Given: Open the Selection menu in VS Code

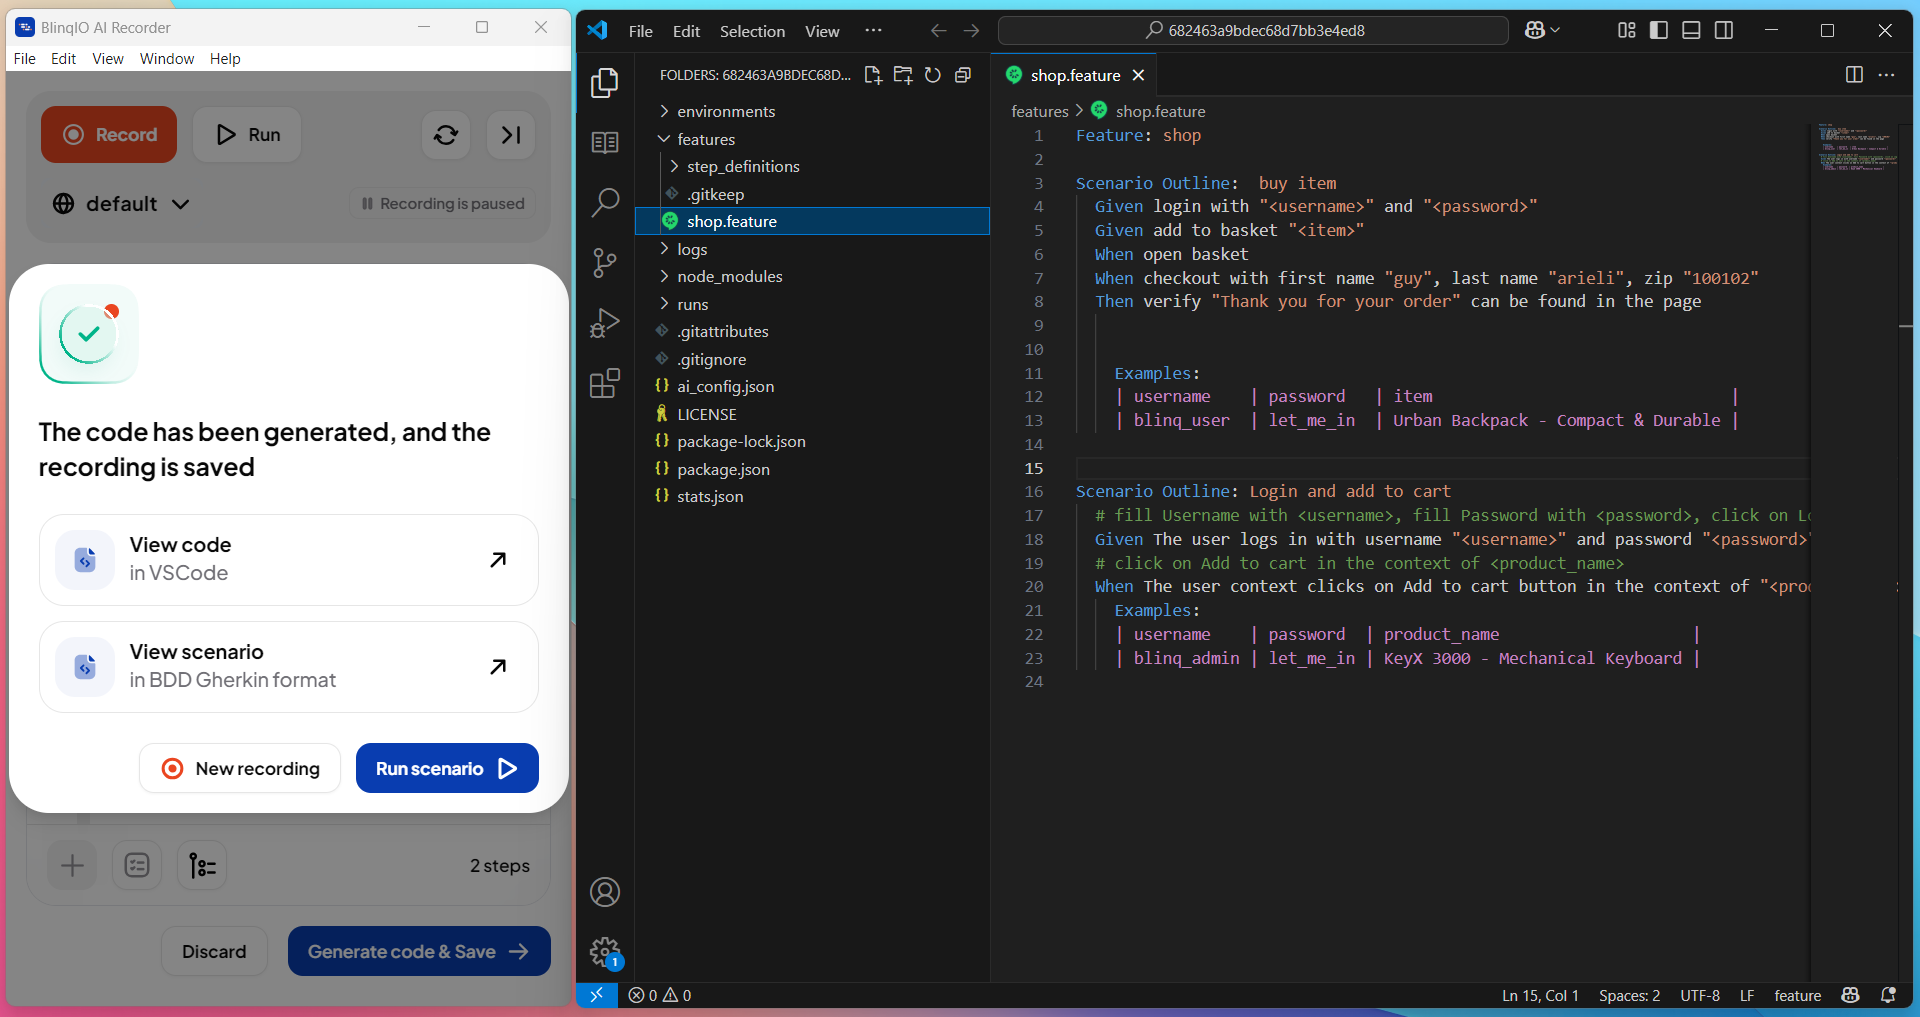Looking at the screenshot, I should pyautogui.click(x=752, y=31).
